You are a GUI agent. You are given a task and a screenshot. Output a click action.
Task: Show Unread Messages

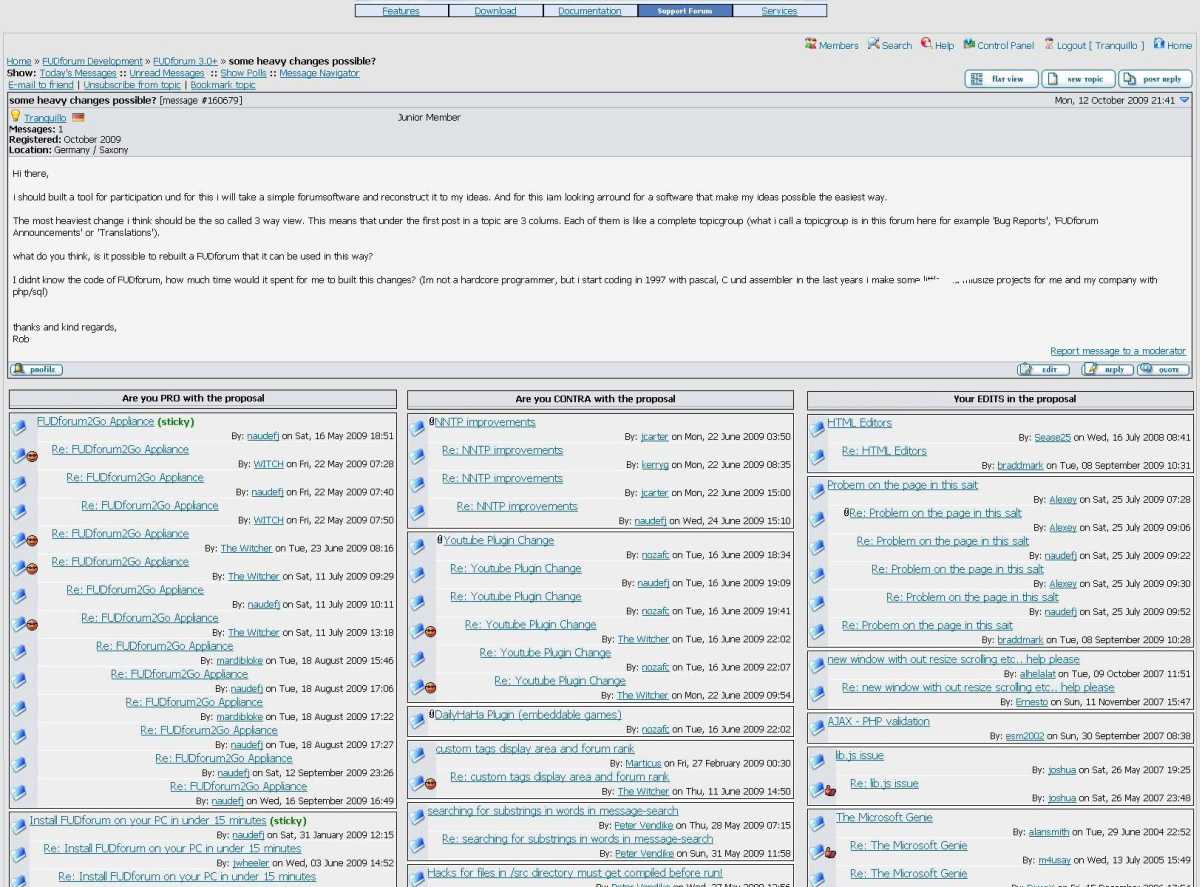[167, 73]
